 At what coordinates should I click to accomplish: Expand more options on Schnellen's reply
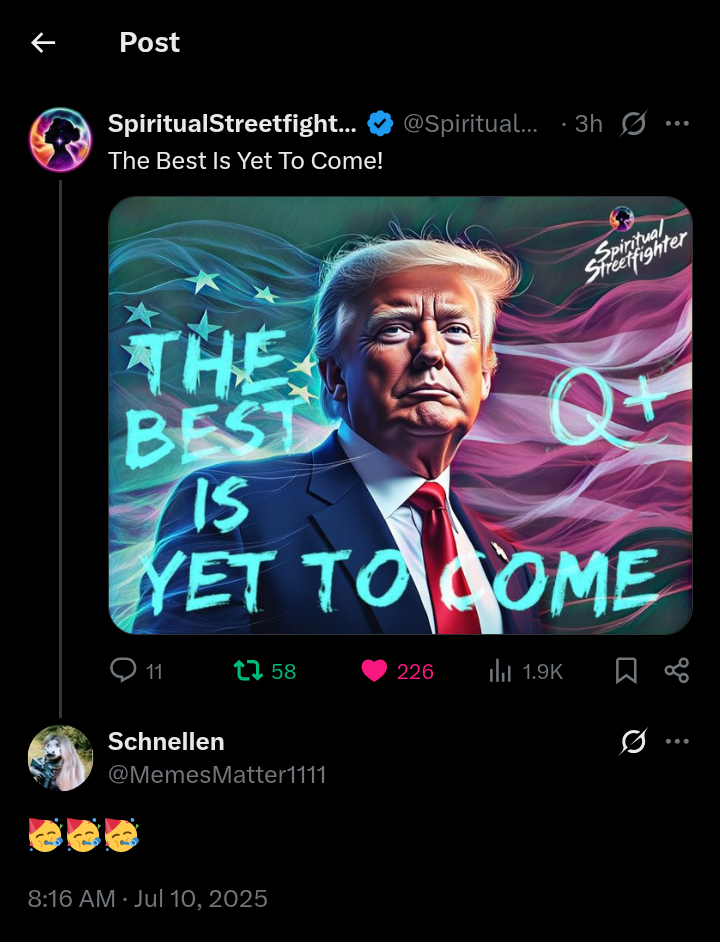click(x=677, y=742)
